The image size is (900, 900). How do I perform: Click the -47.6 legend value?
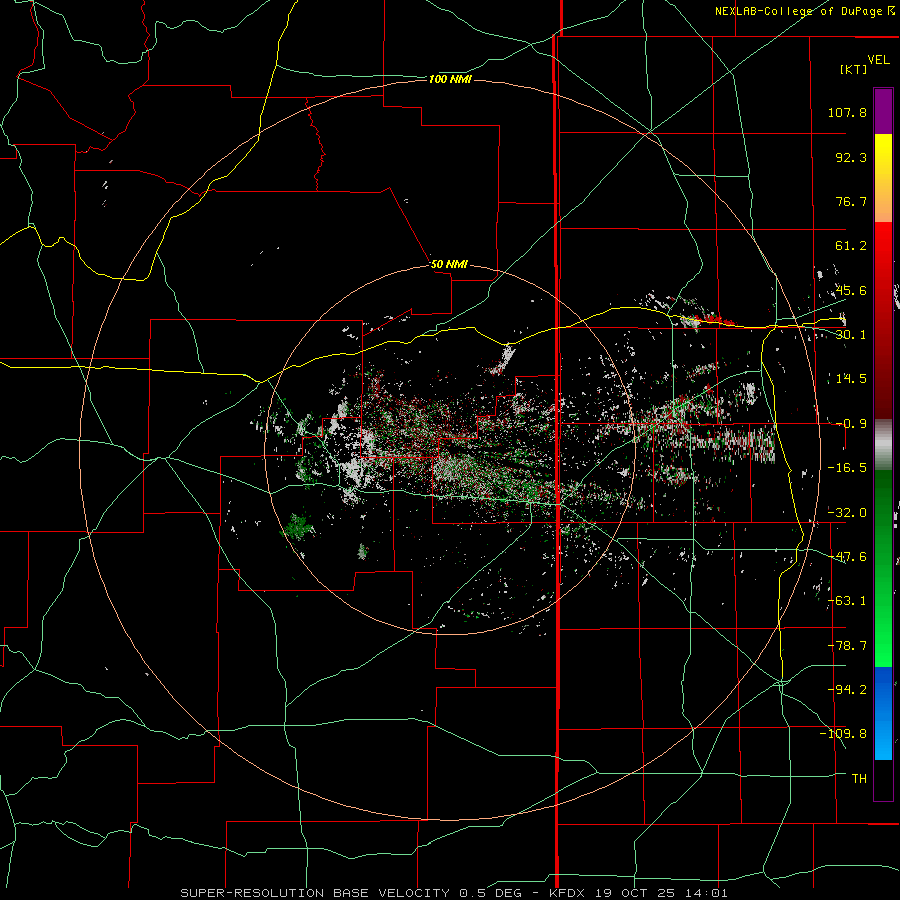click(847, 557)
